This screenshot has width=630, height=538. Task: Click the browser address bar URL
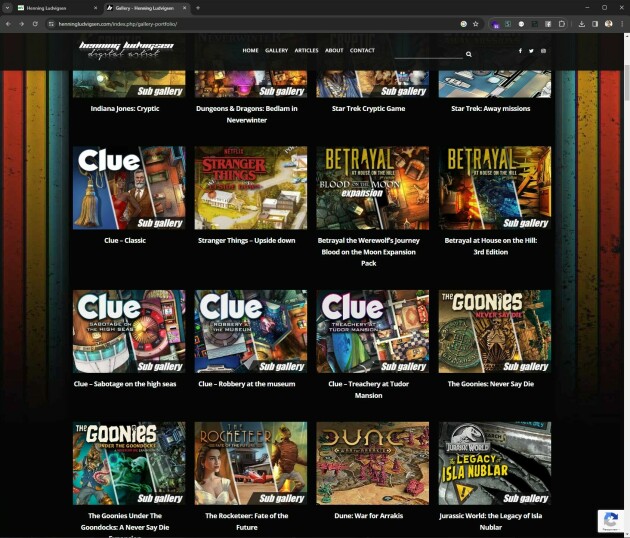click(118, 24)
